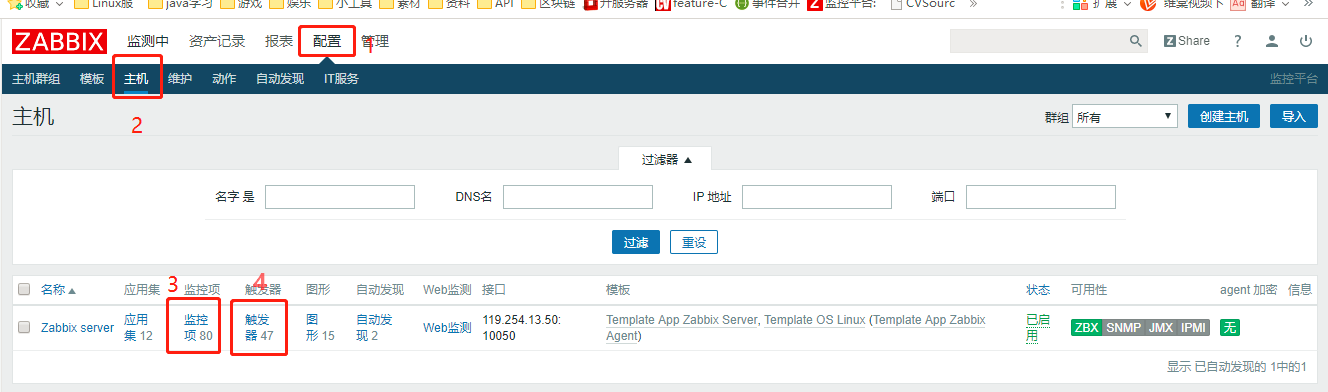The width and height of the screenshot is (1328, 392).
Task: Select the 主机 submenu
Action: pyautogui.click(x=136, y=79)
